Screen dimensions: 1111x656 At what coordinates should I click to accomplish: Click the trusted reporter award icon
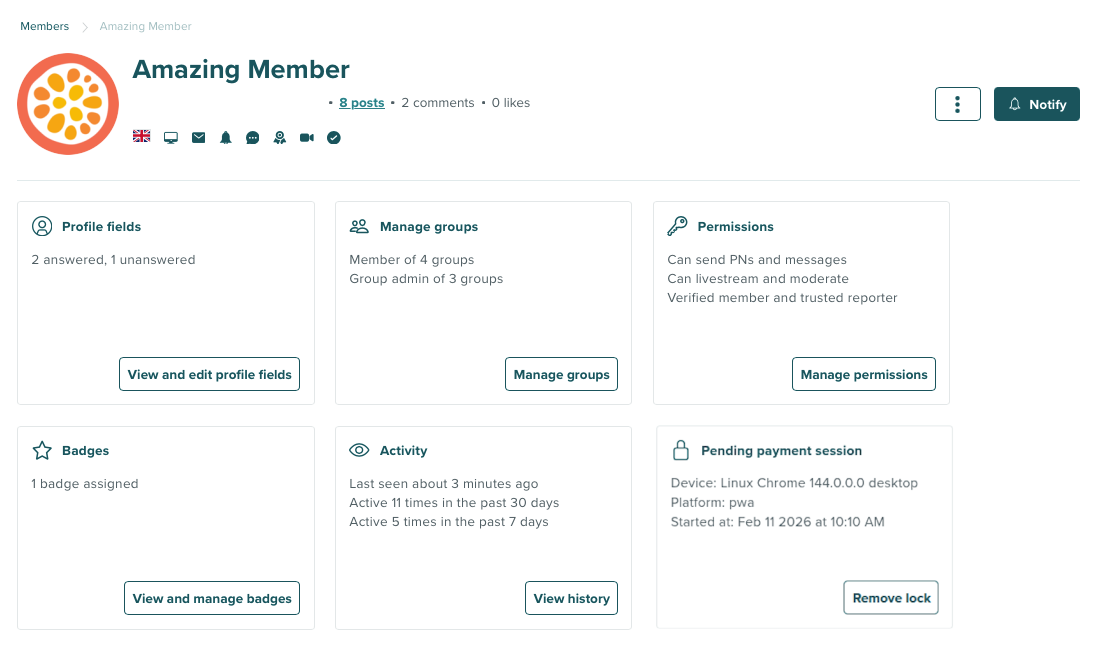point(279,137)
